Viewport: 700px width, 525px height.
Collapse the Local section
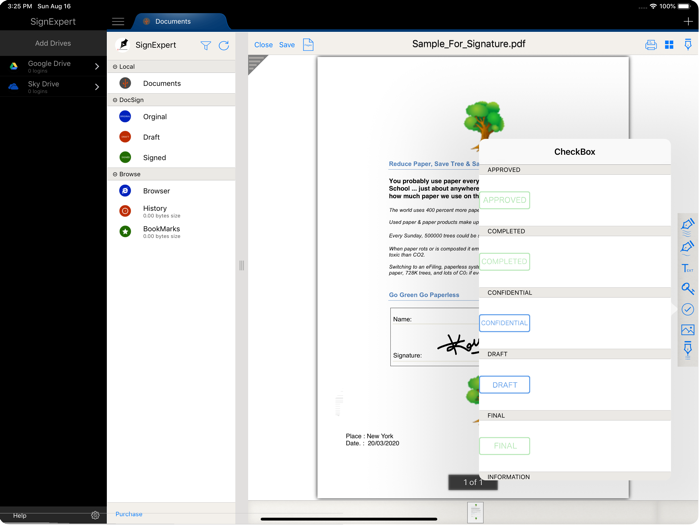click(115, 67)
